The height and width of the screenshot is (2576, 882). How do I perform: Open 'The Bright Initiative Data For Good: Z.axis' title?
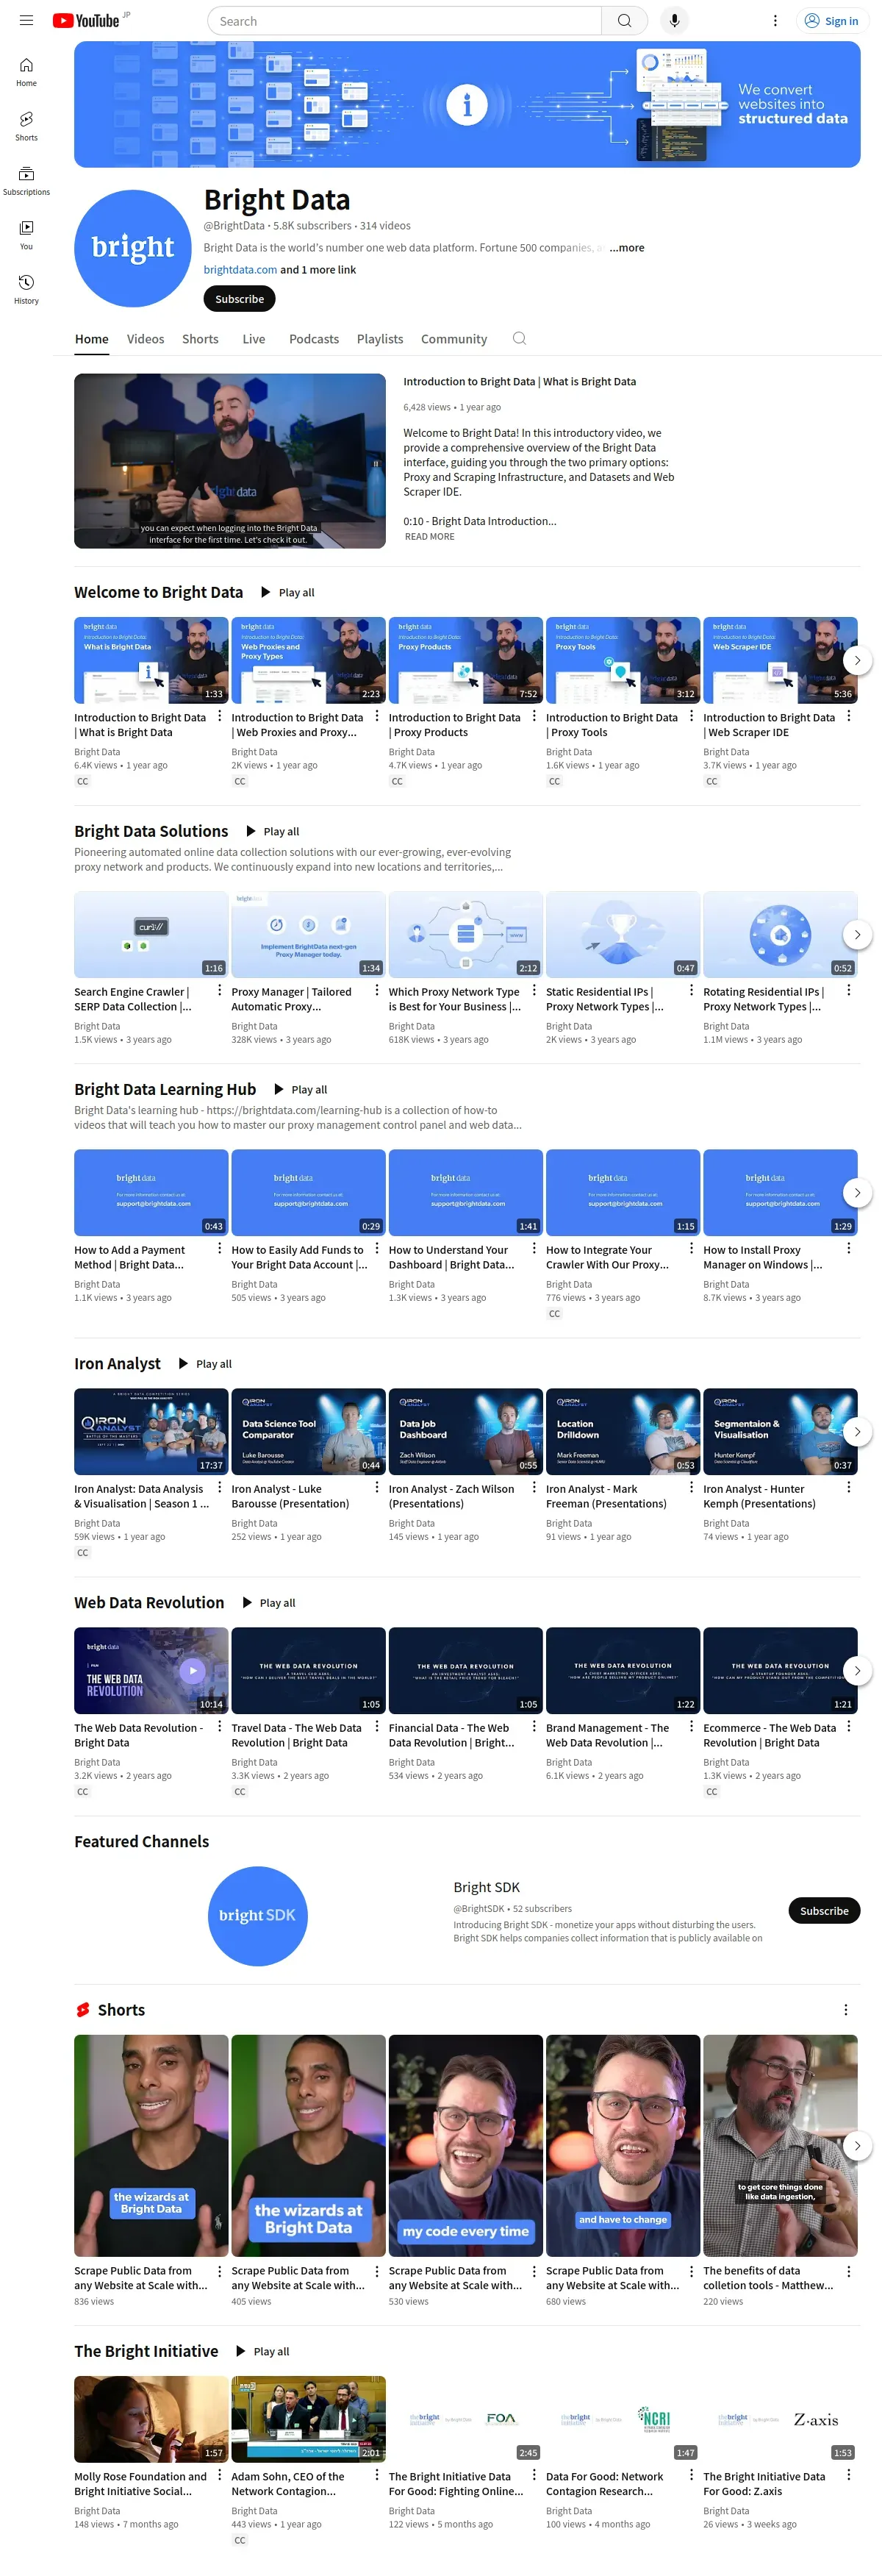tap(764, 2483)
